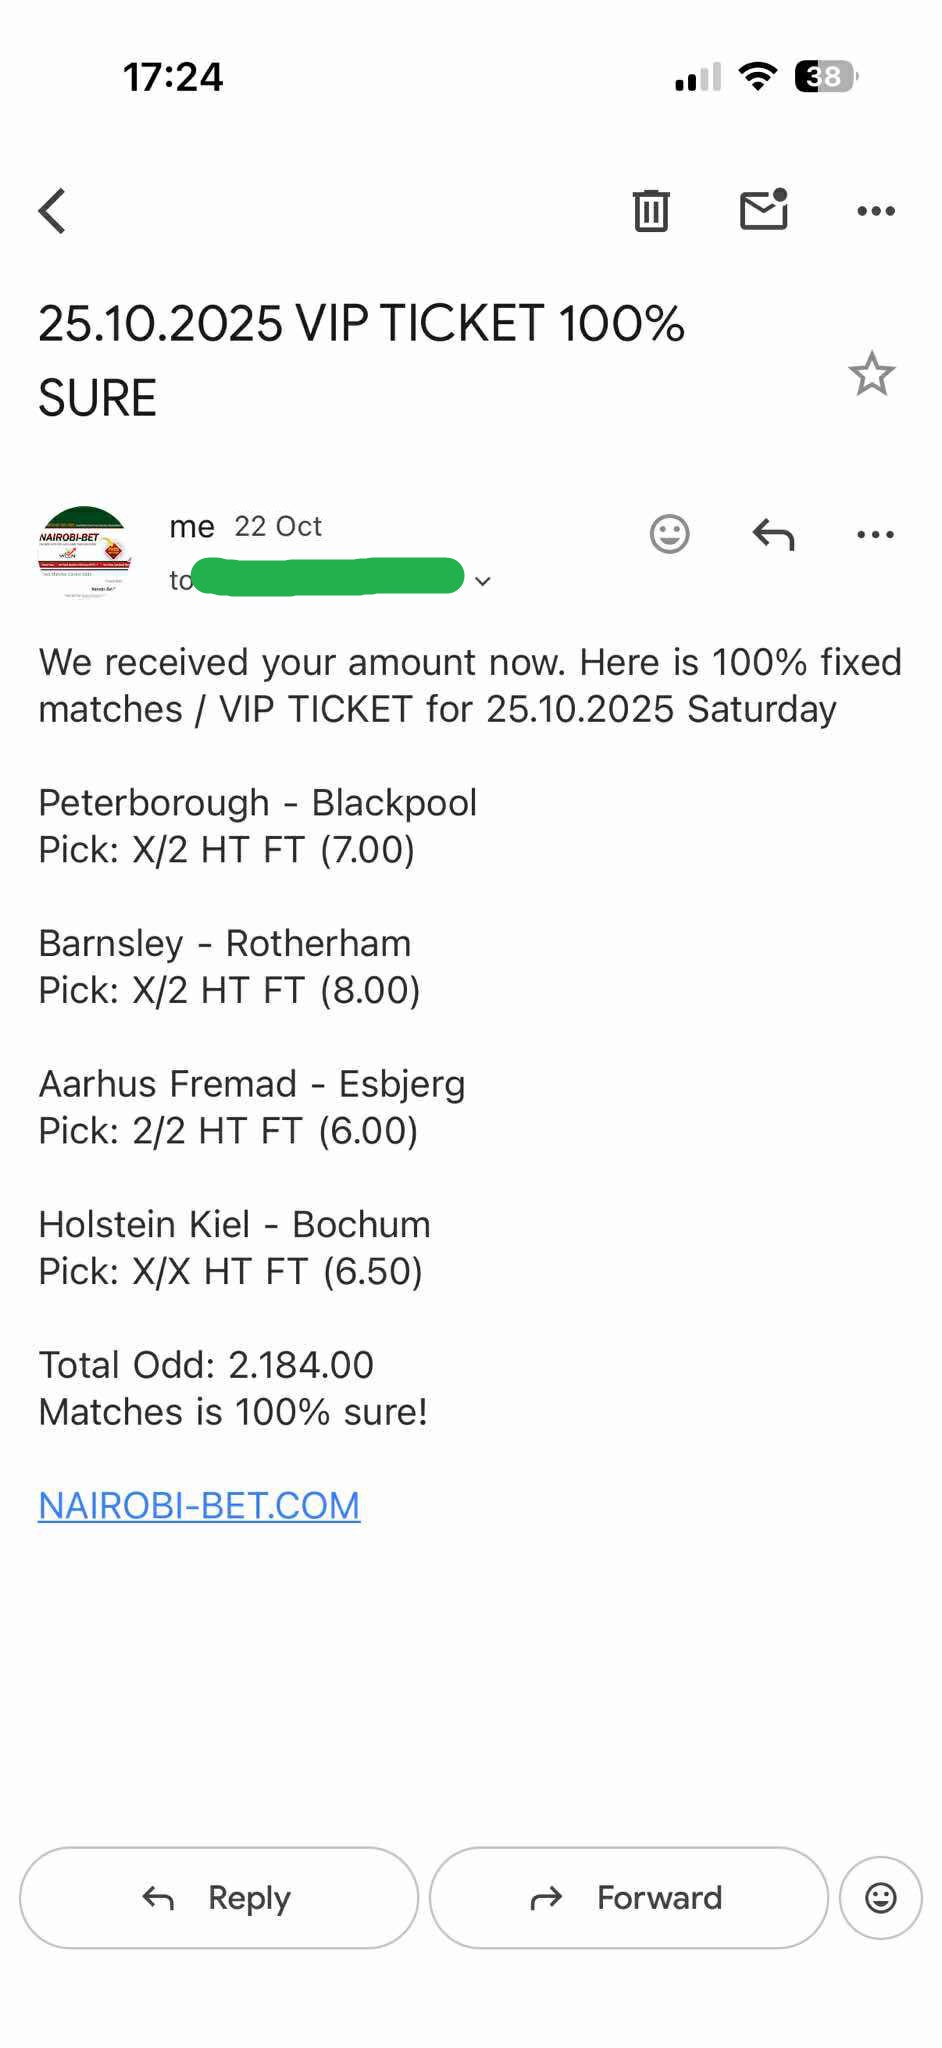The width and height of the screenshot is (942, 2048).
Task: Open the NAIROBI-BET.COM link
Action: (198, 1505)
